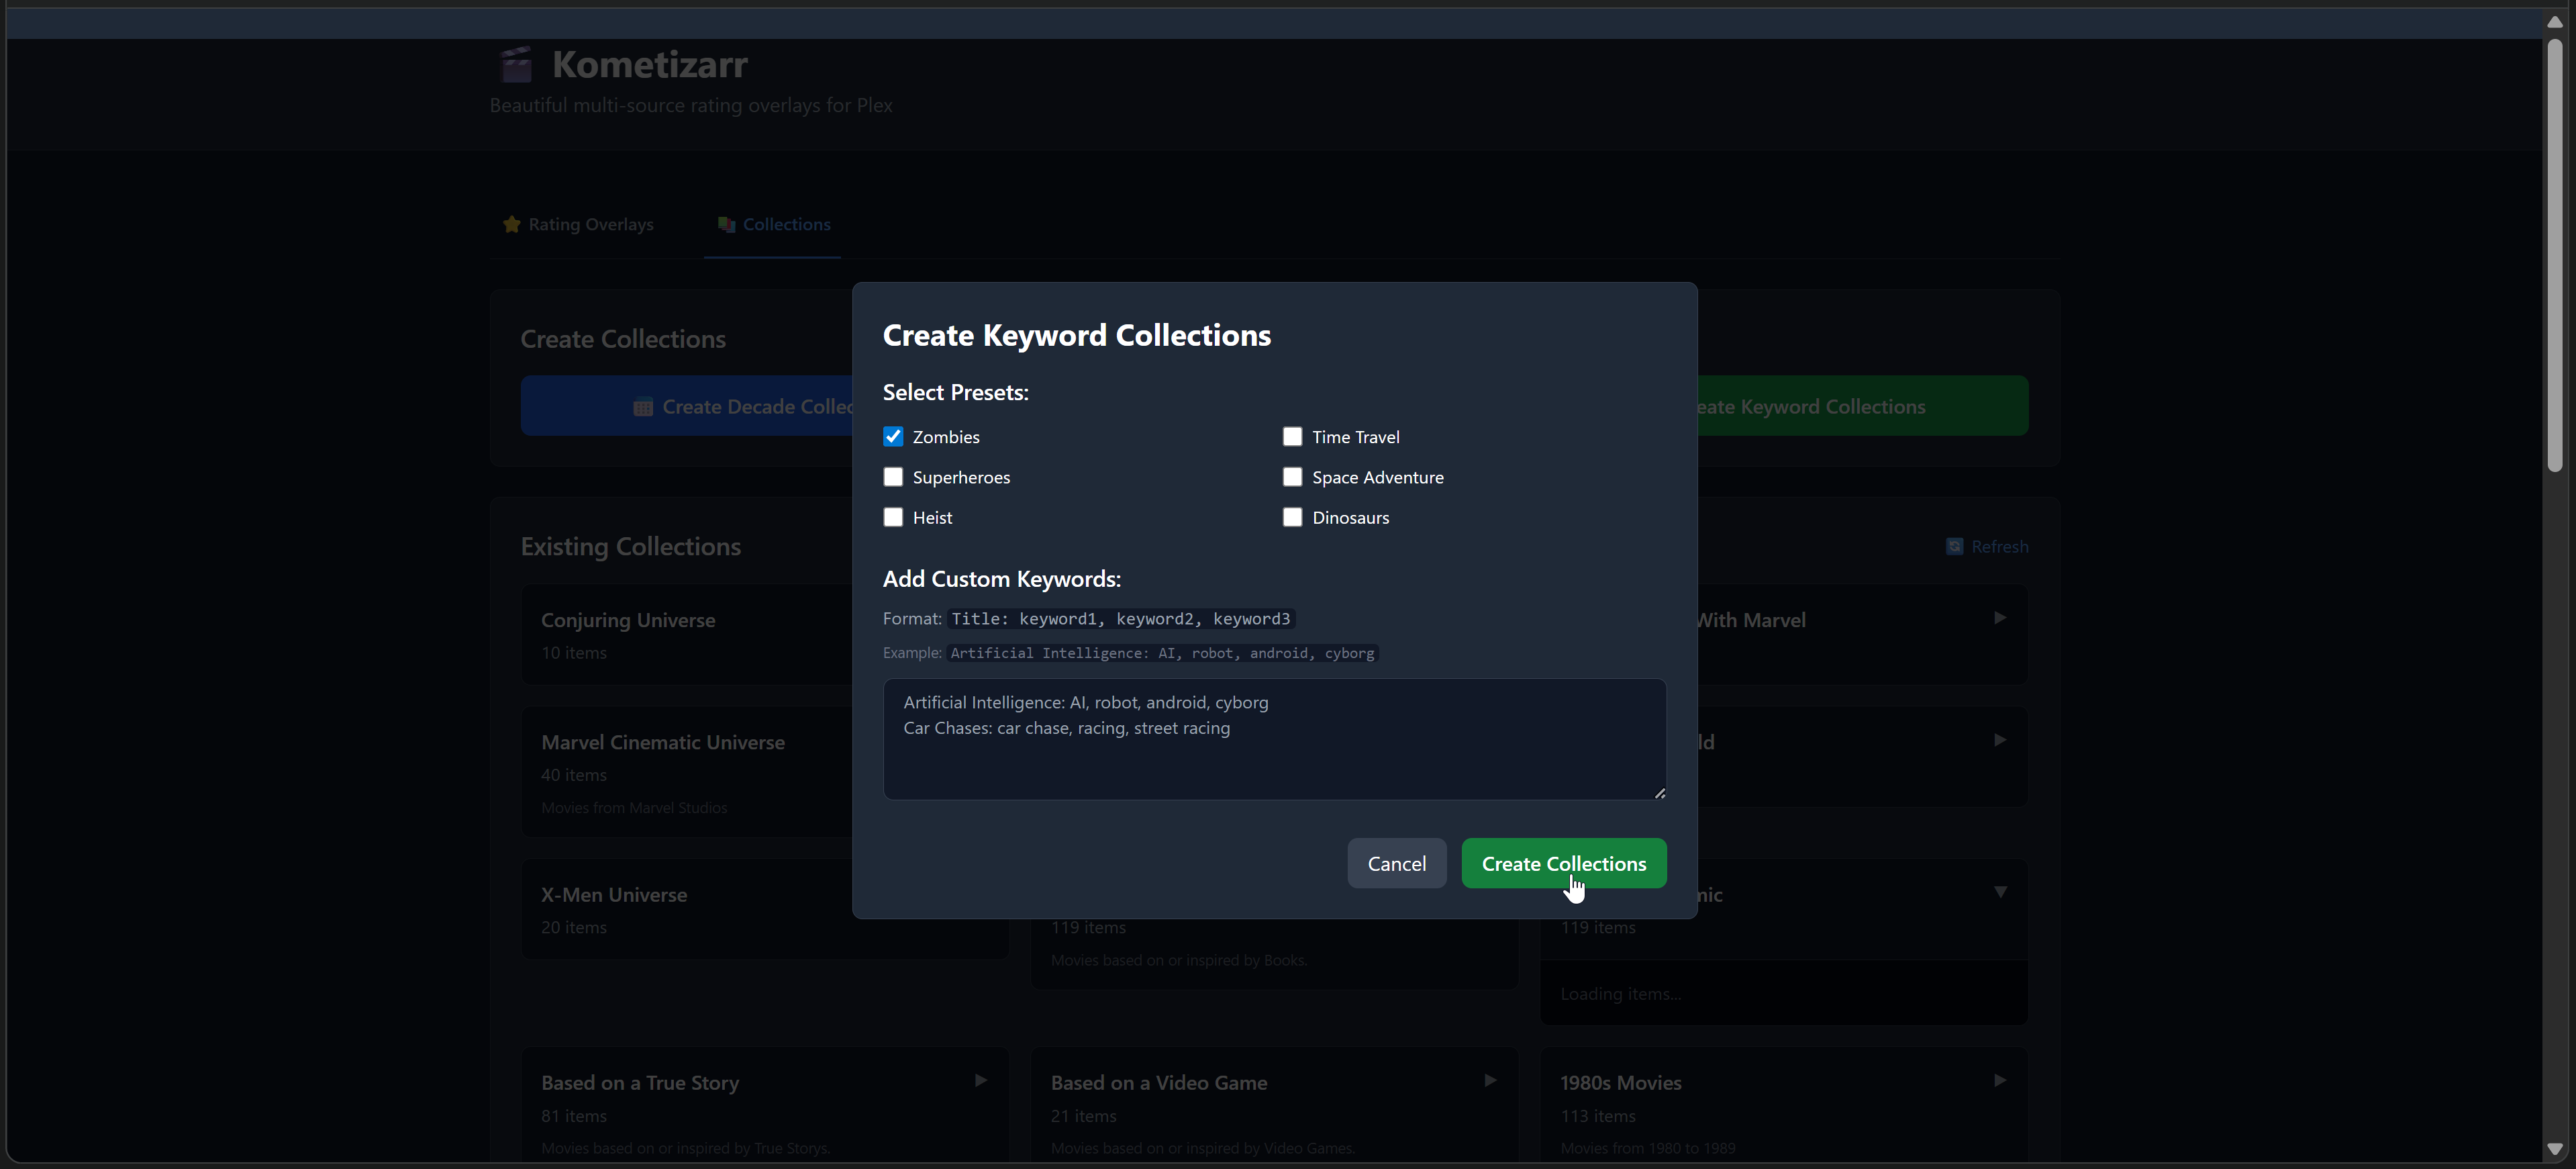This screenshot has width=2576, height=1169.
Task: Click the play arrow on Based on a True Story
Action: coord(980,1081)
